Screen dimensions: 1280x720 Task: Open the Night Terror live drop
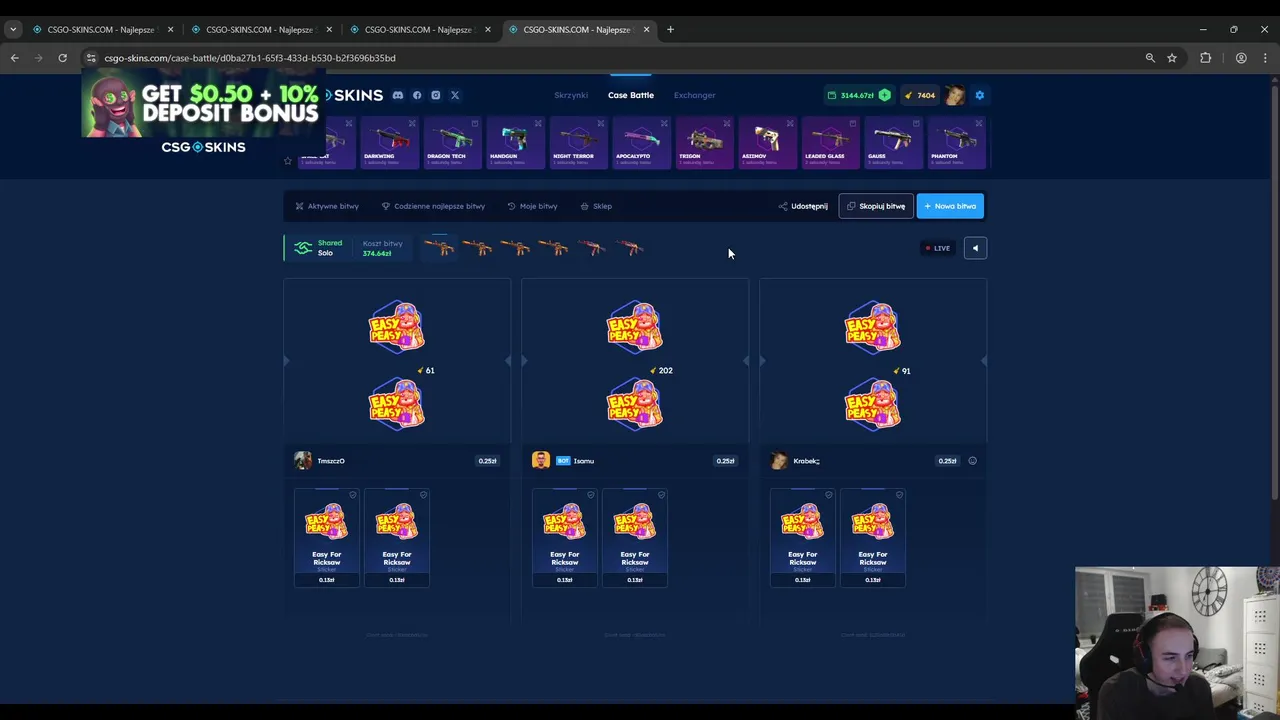pyautogui.click(x=579, y=142)
